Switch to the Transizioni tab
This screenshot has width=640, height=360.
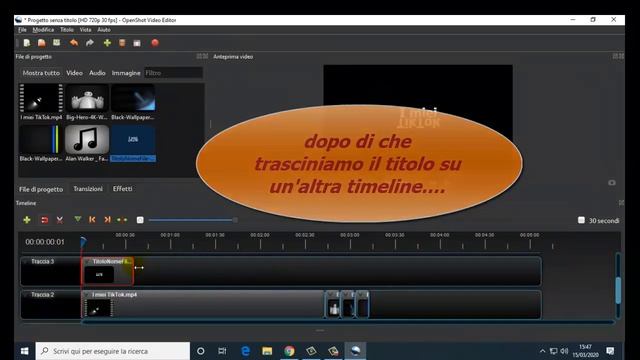[88, 189]
